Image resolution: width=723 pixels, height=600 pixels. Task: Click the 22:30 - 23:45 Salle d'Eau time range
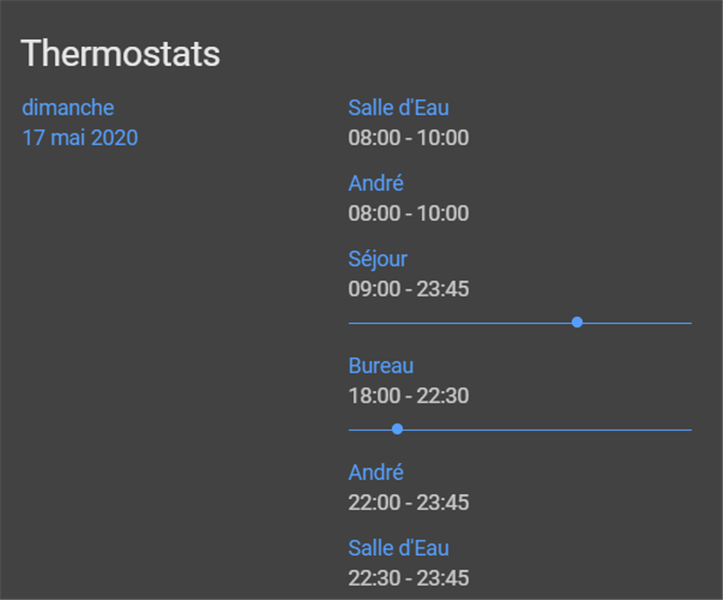tap(408, 578)
